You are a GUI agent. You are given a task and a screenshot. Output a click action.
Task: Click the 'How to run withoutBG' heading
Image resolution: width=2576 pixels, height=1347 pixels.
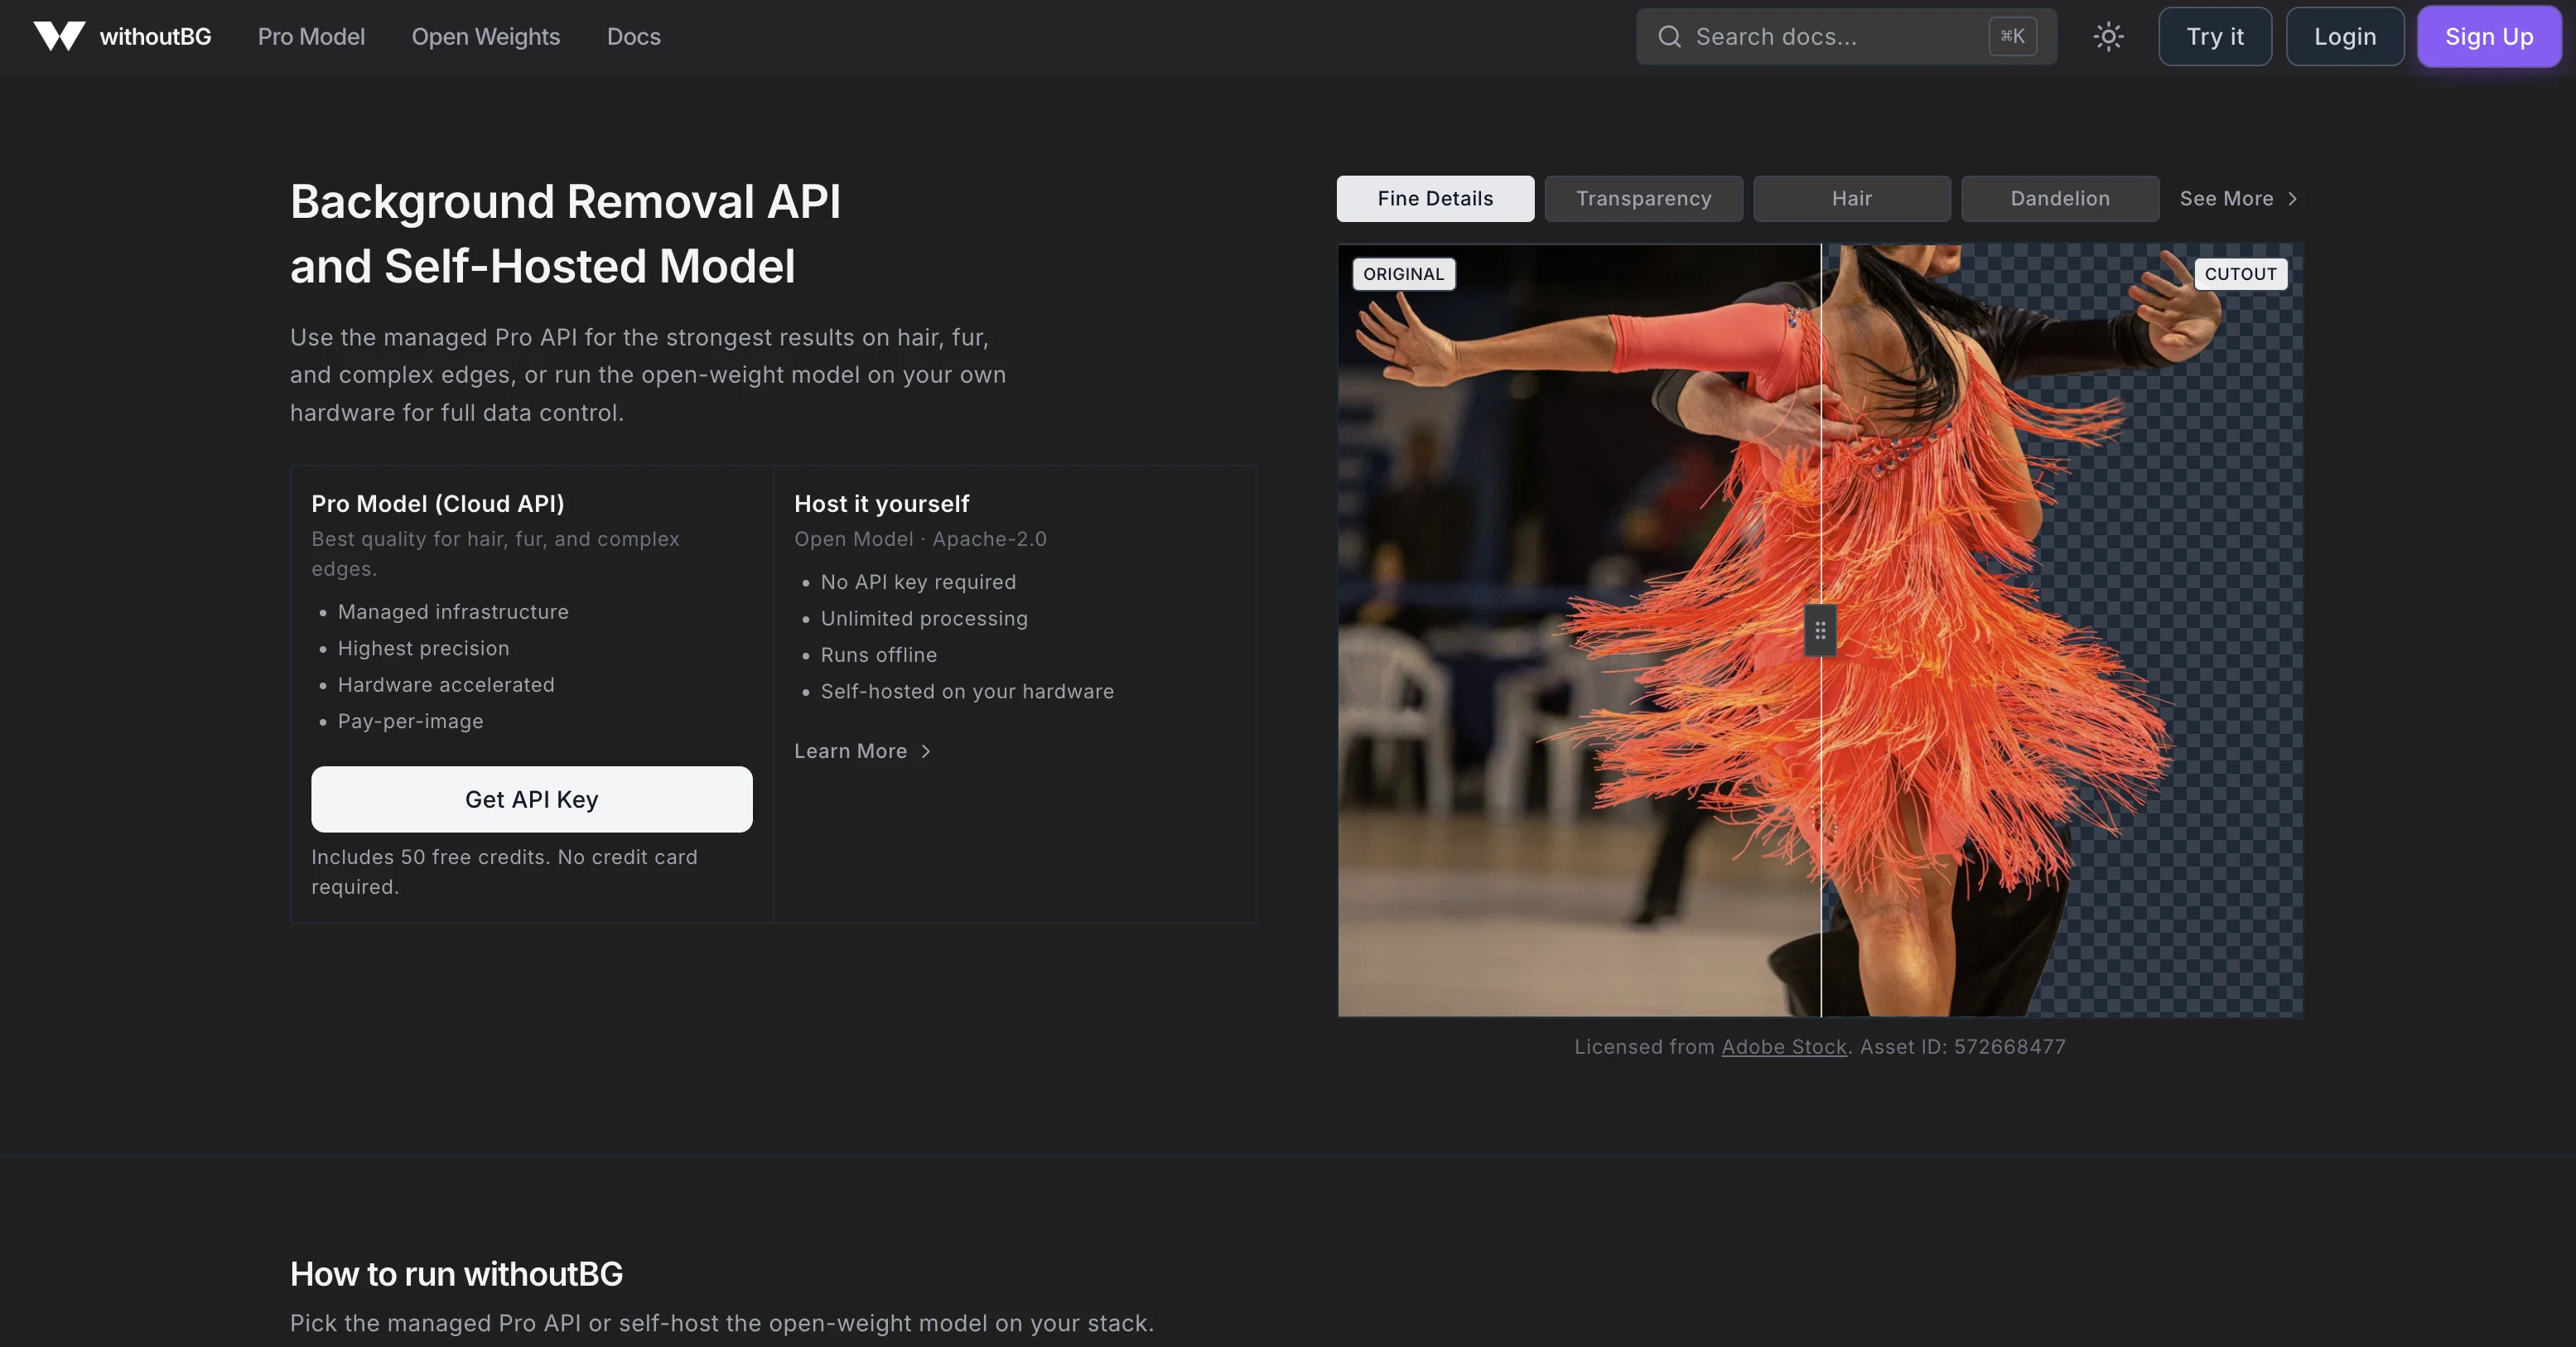456,1274
